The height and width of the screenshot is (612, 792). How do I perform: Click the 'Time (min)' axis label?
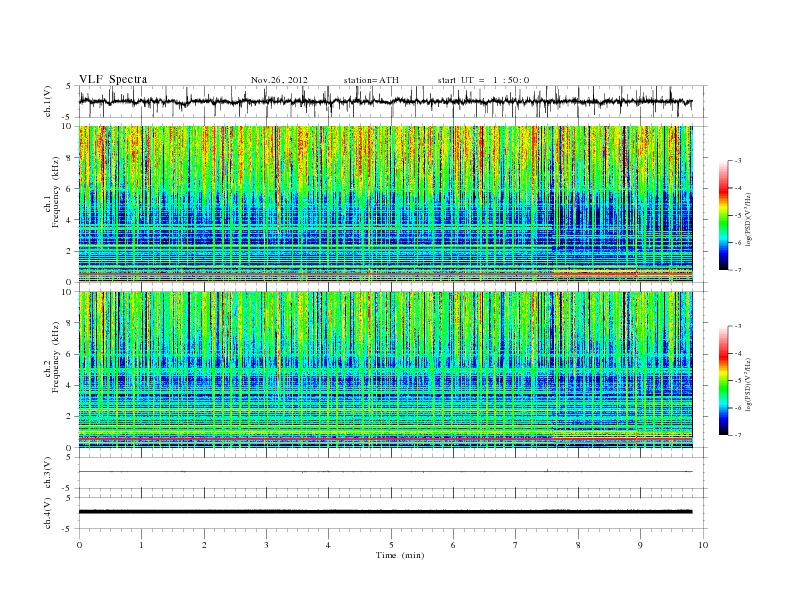click(400, 555)
